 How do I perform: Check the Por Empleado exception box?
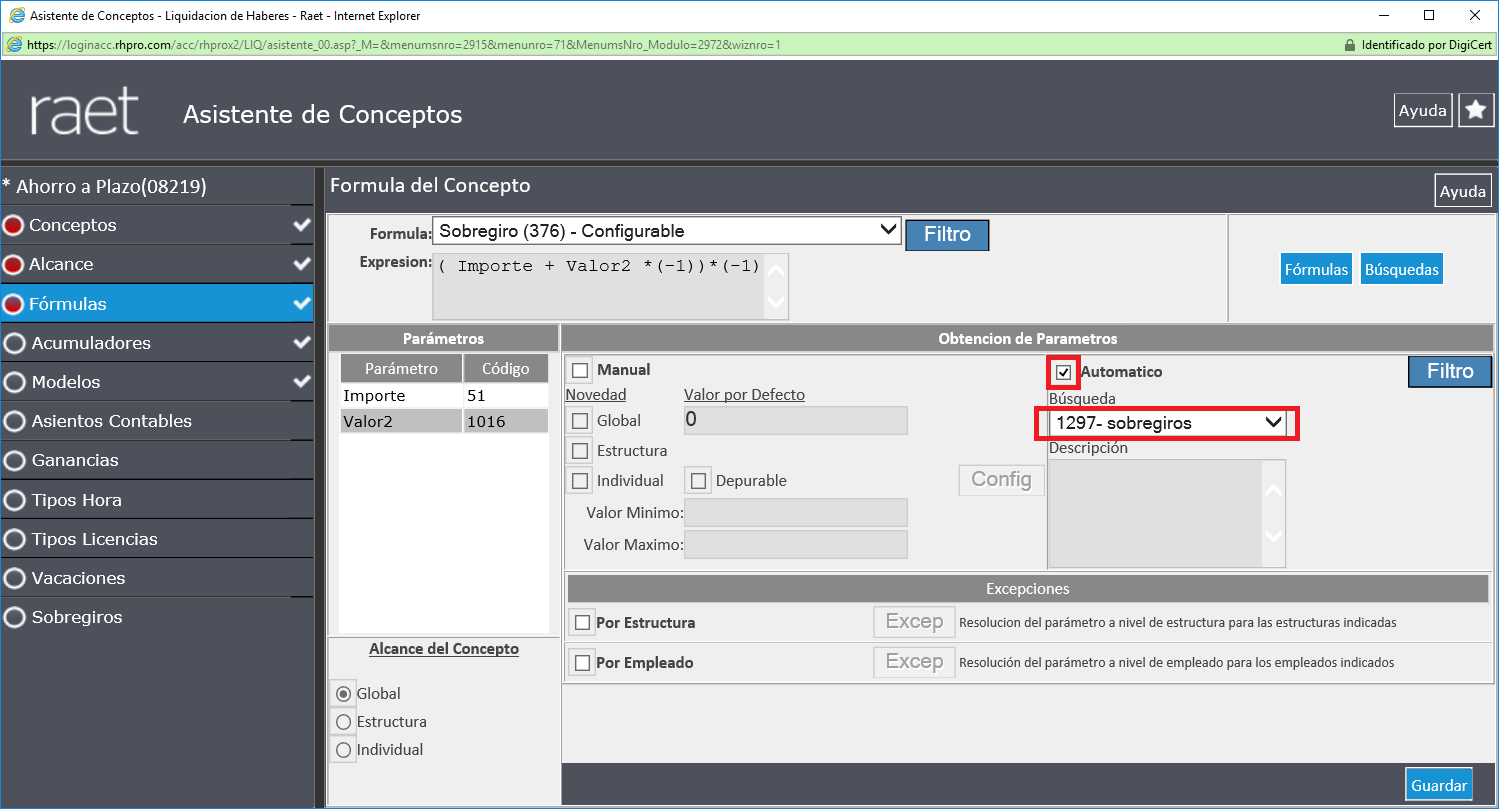click(582, 663)
